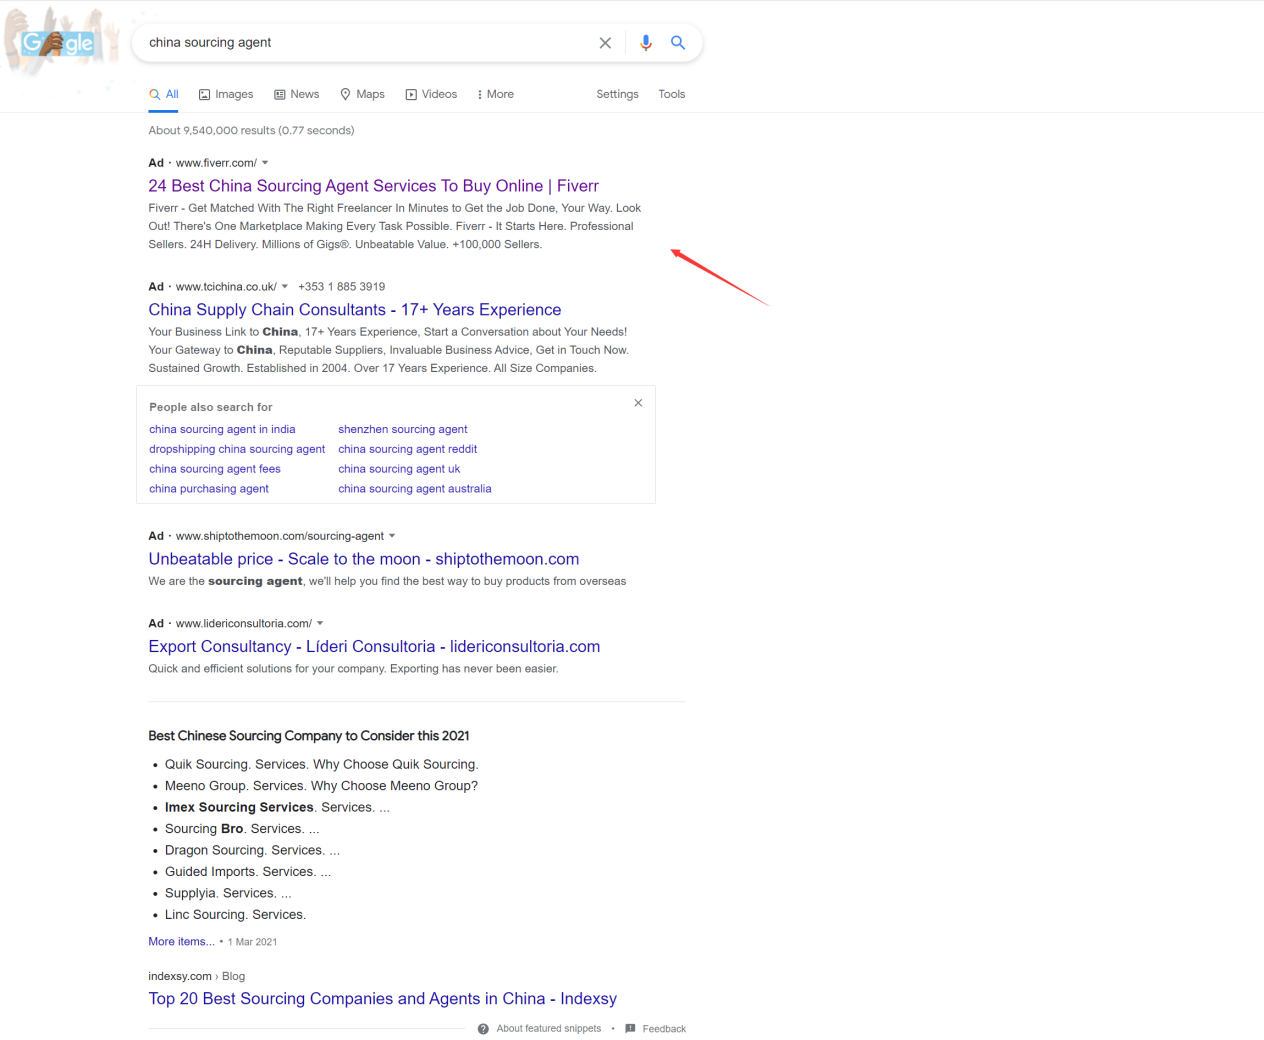
Task: Search china purchasing agent
Action: click(209, 489)
